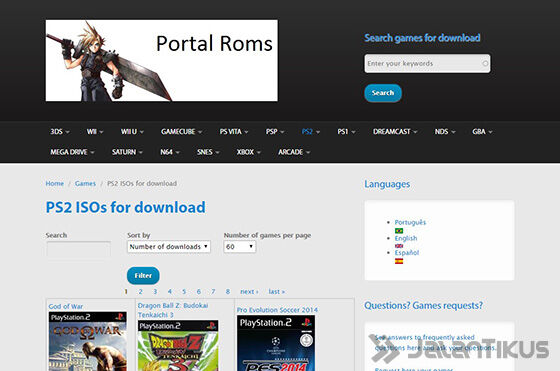Image resolution: width=560 pixels, height=371 pixels.
Task: Open the ARCADE menu
Action: click(294, 152)
